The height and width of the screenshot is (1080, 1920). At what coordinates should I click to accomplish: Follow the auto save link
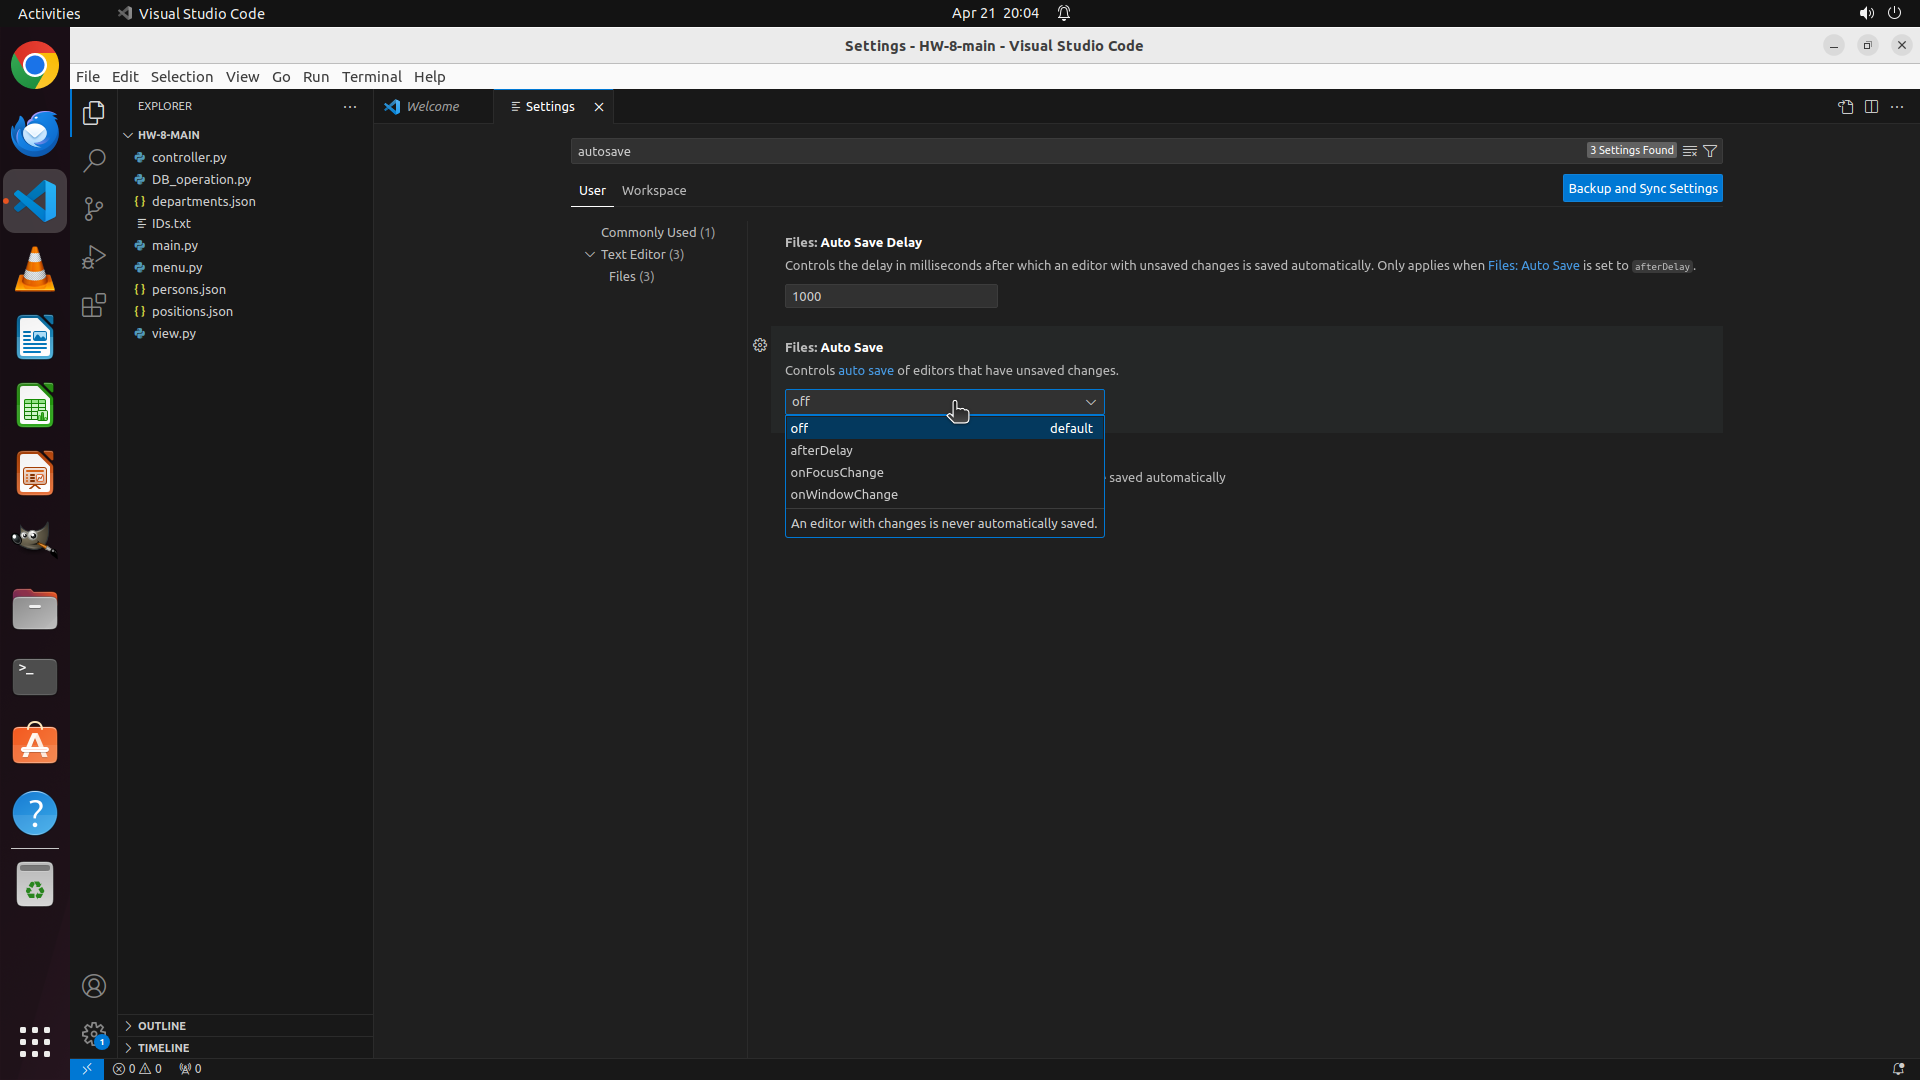(865, 370)
